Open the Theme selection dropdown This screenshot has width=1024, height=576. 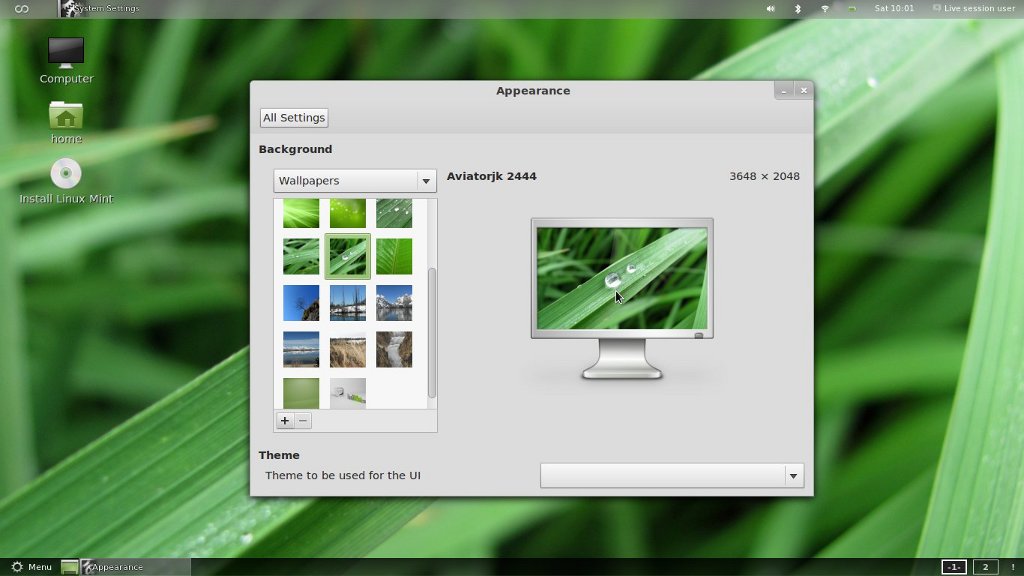(x=672, y=475)
